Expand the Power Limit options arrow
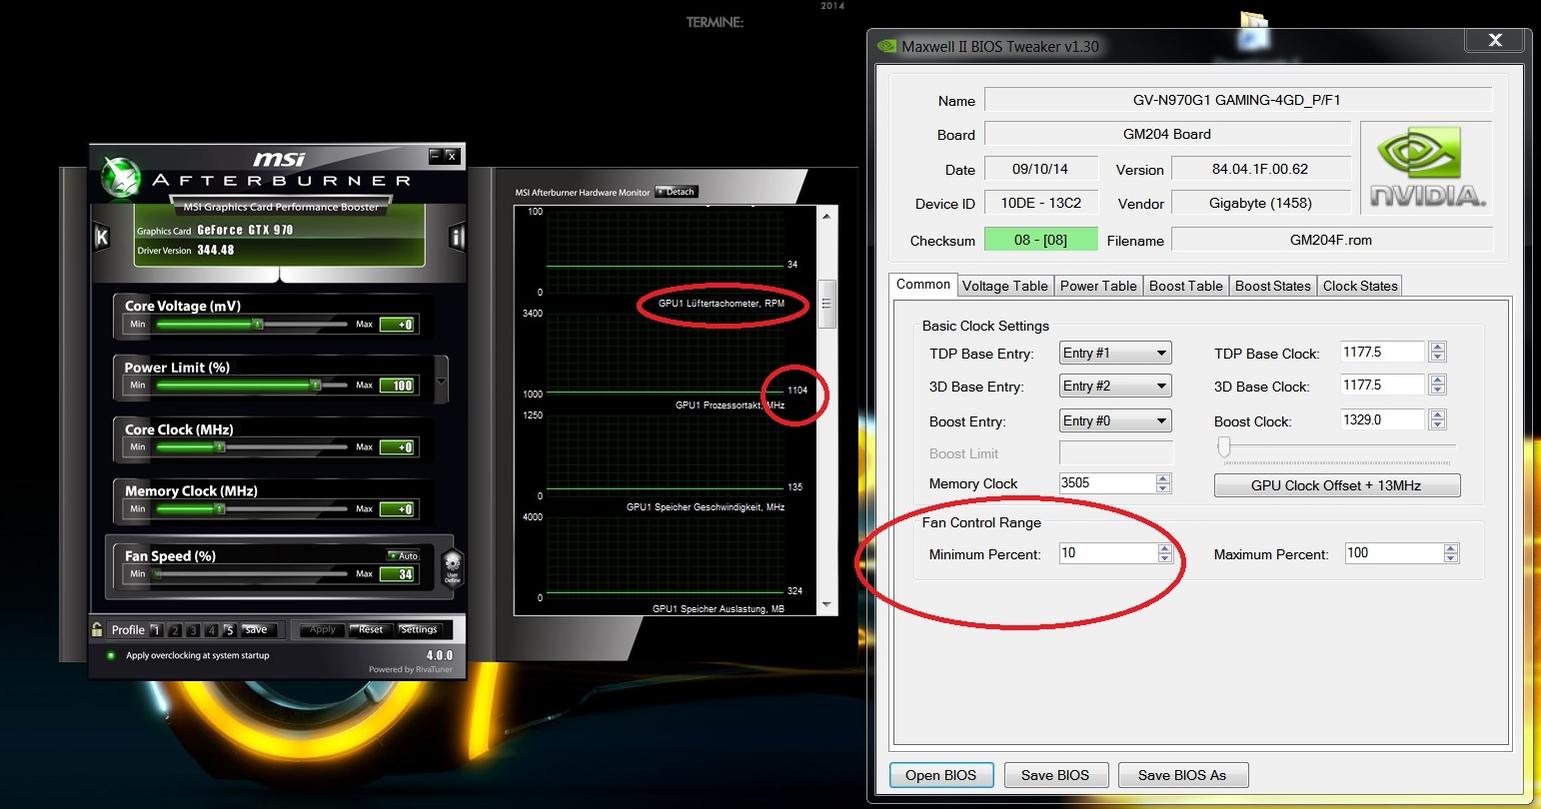The width and height of the screenshot is (1541, 809). (441, 381)
